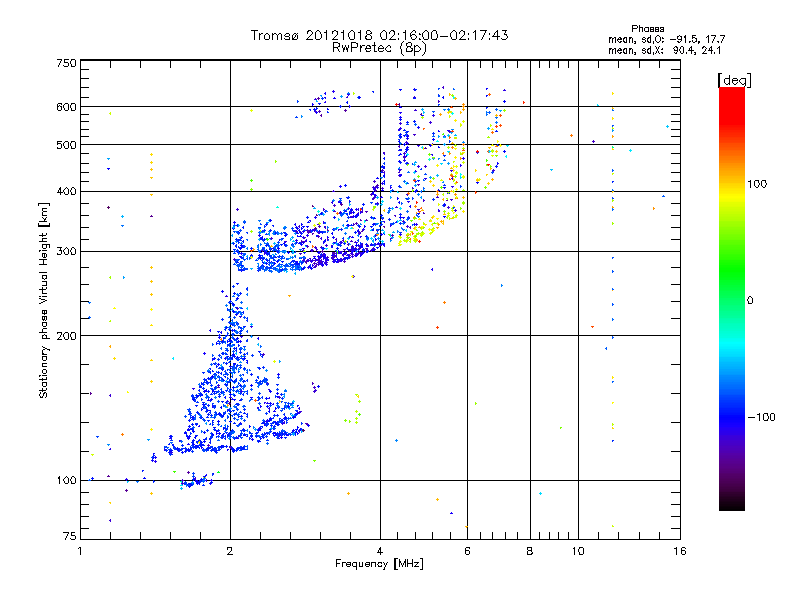This screenshot has width=800, height=600.
Task: Click the y-axis tick label "300"
Action: click(x=67, y=252)
